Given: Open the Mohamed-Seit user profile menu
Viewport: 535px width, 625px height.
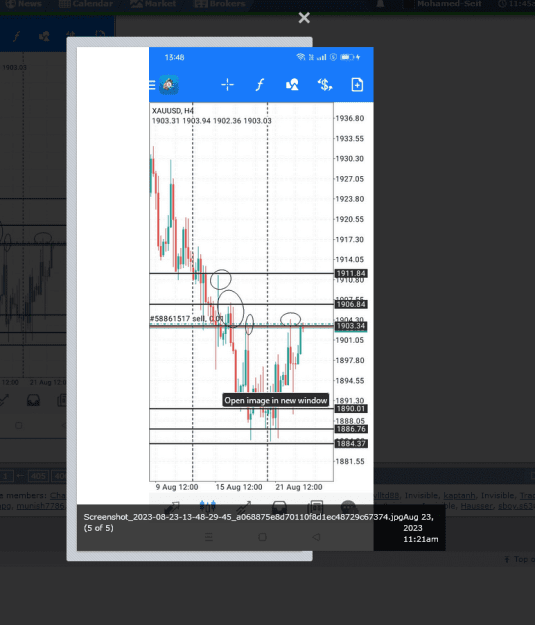Looking at the screenshot, I should [449, 4].
